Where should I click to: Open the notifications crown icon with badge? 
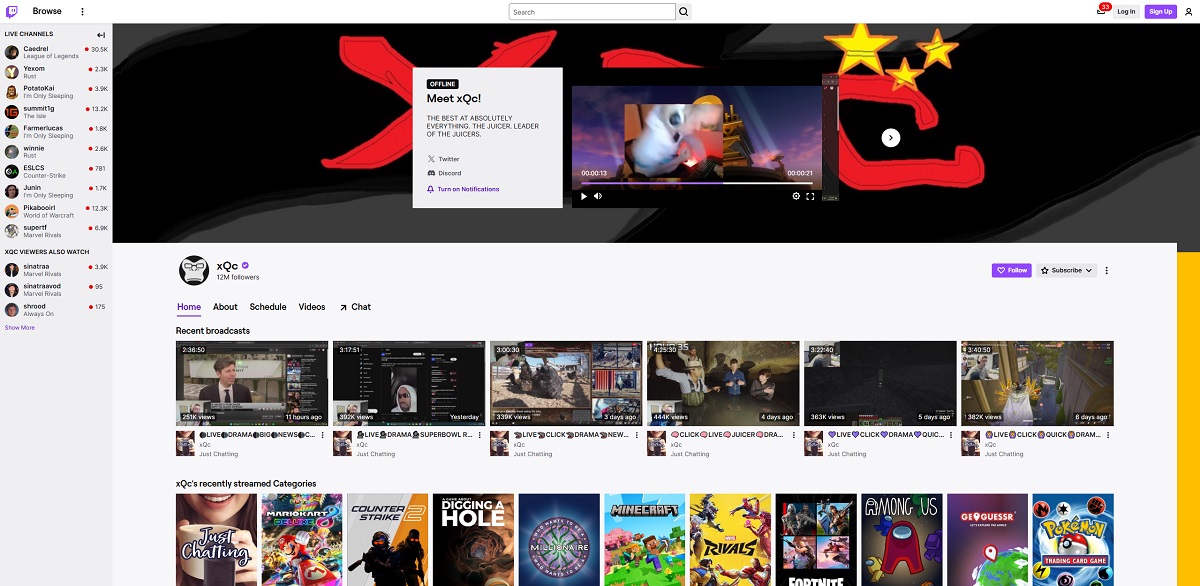click(x=1101, y=11)
